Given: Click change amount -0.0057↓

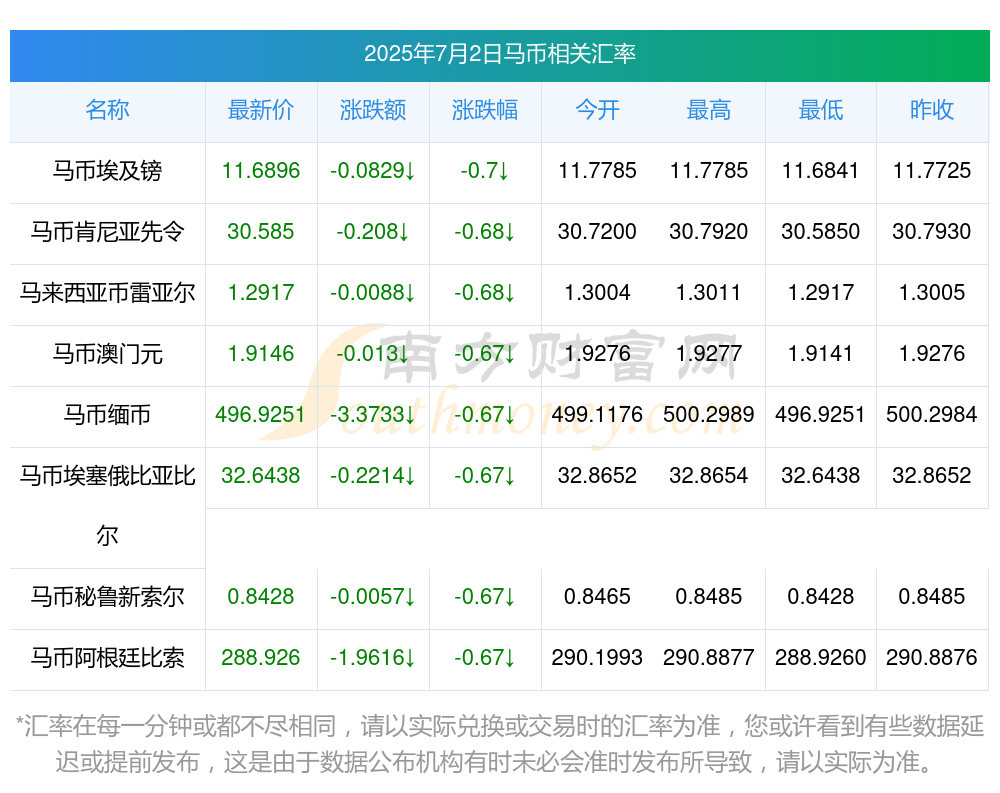Looking at the screenshot, I should click(x=373, y=597).
